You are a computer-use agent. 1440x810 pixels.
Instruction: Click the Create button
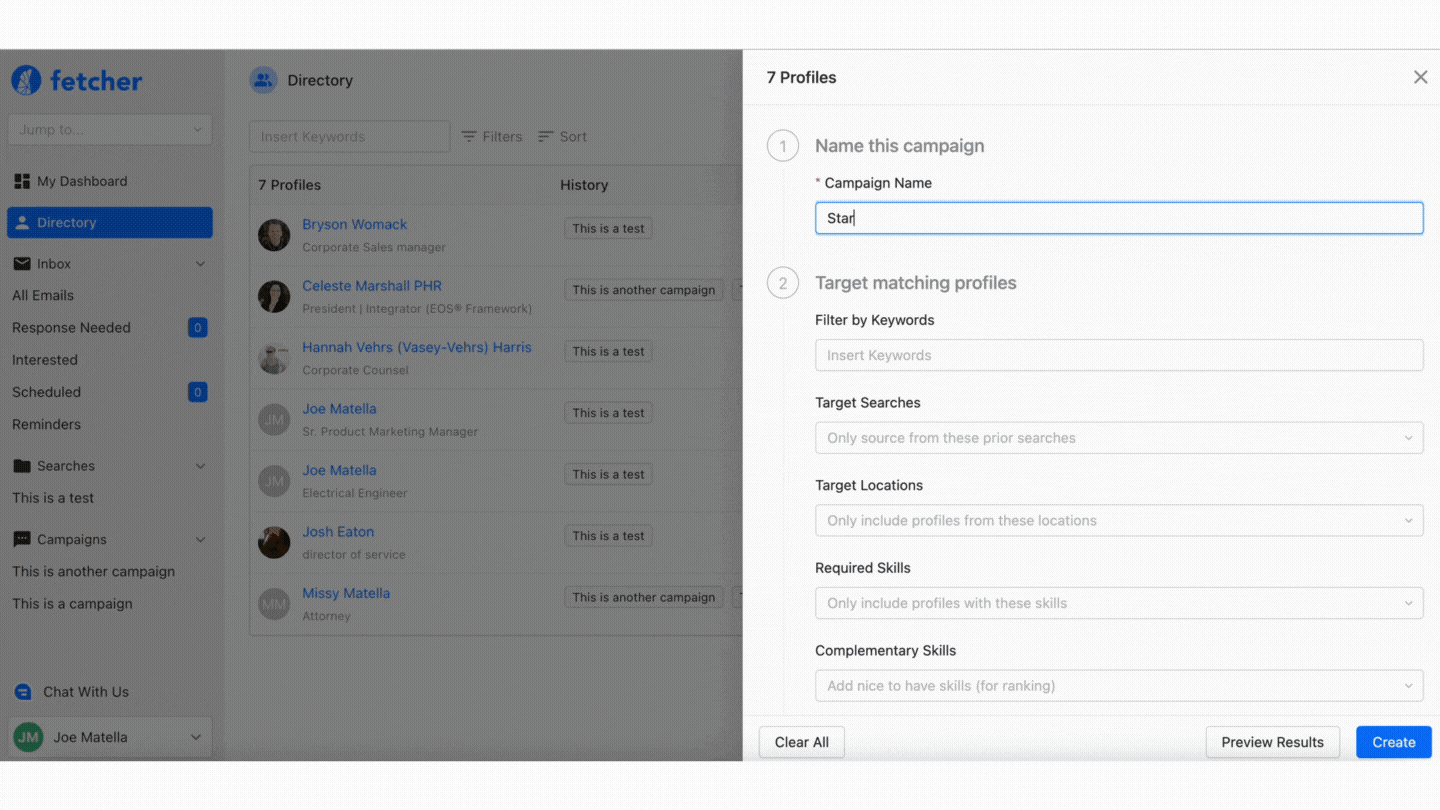(1394, 742)
